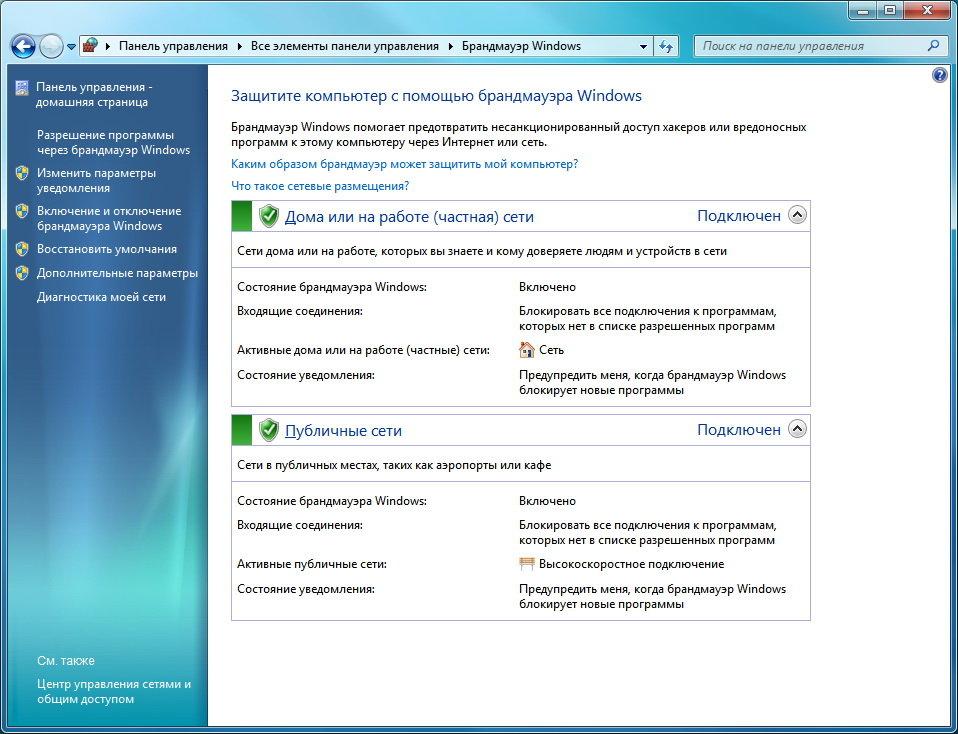Screen dimensions: 958x734
Task: Open link Каким образом брандмауэр может защитить
Action: tap(404, 164)
